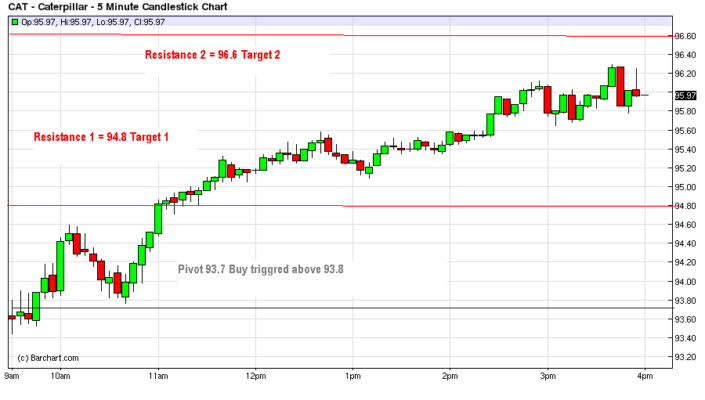Click the 4pm time axis label
Viewport: 705px width, 400px height.
tap(645, 376)
